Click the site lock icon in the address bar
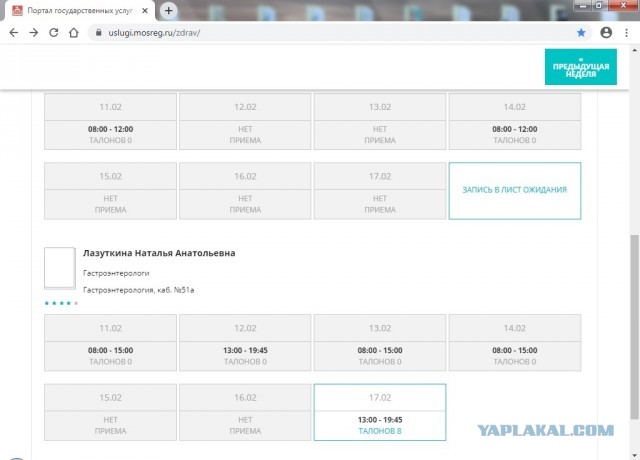The width and height of the screenshot is (640, 460). point(98,33)
